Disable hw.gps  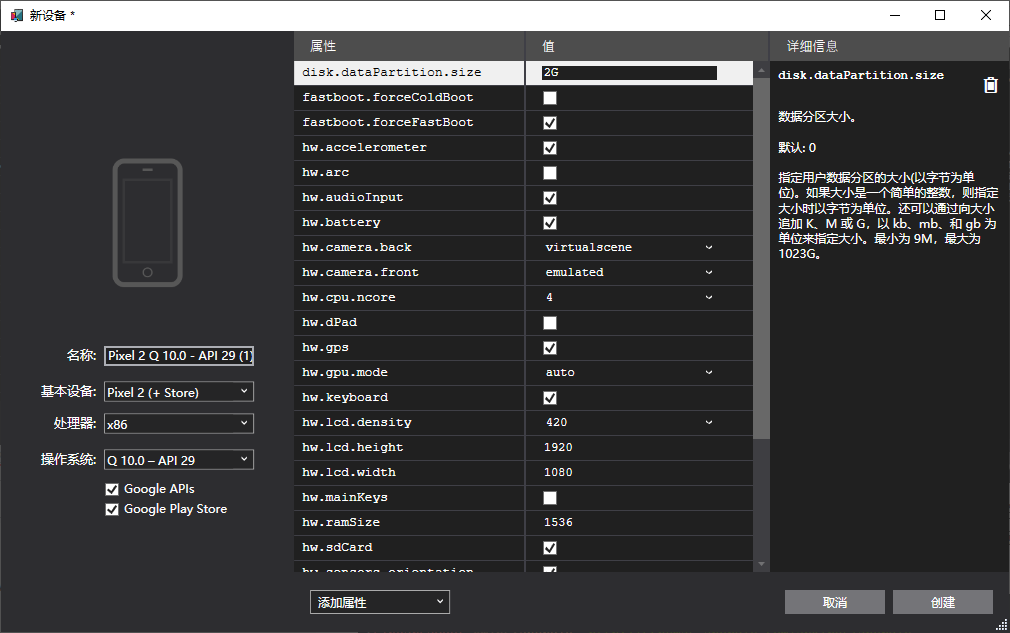point(549,347)
